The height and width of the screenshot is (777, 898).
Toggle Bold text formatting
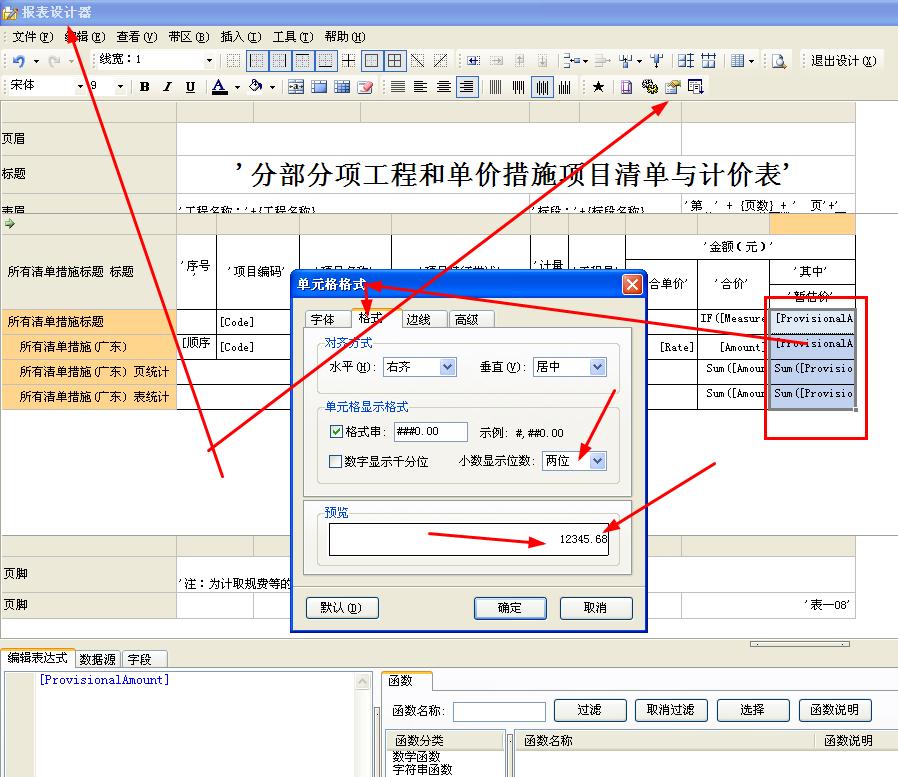tap(144, 86)
